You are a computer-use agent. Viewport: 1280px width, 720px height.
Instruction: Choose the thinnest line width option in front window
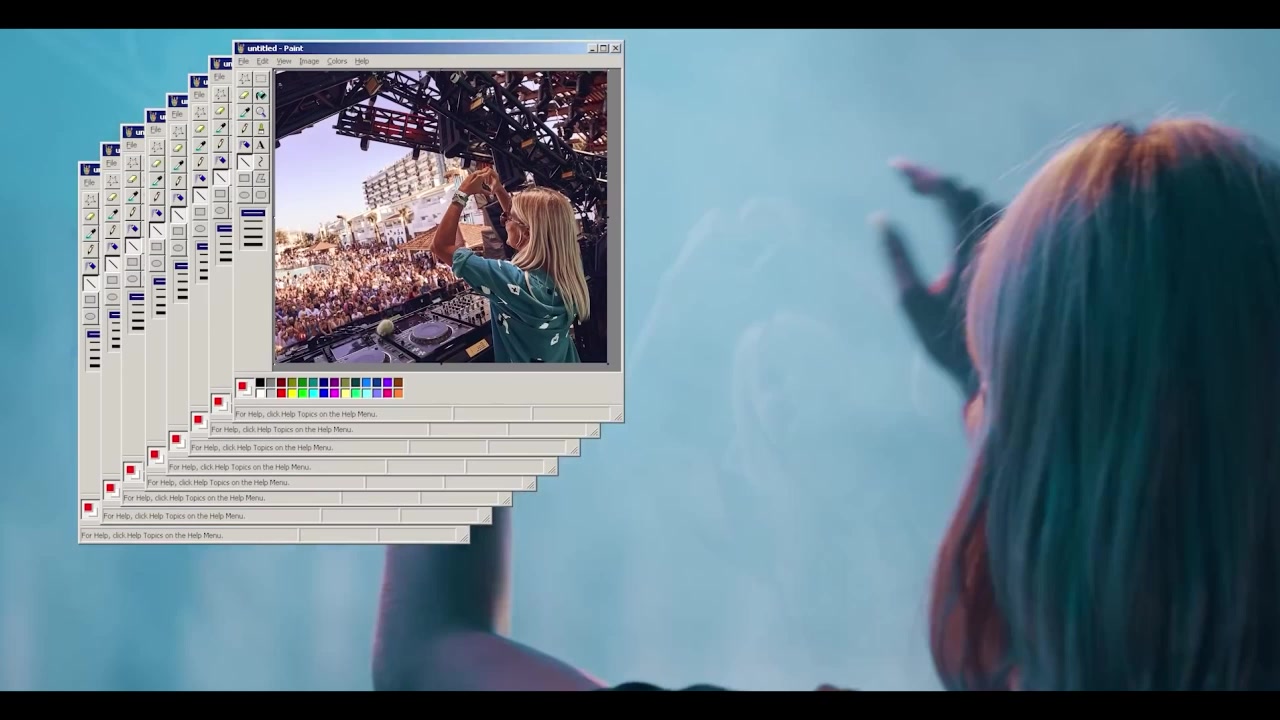pyautogui.click(x=253, y=213)
